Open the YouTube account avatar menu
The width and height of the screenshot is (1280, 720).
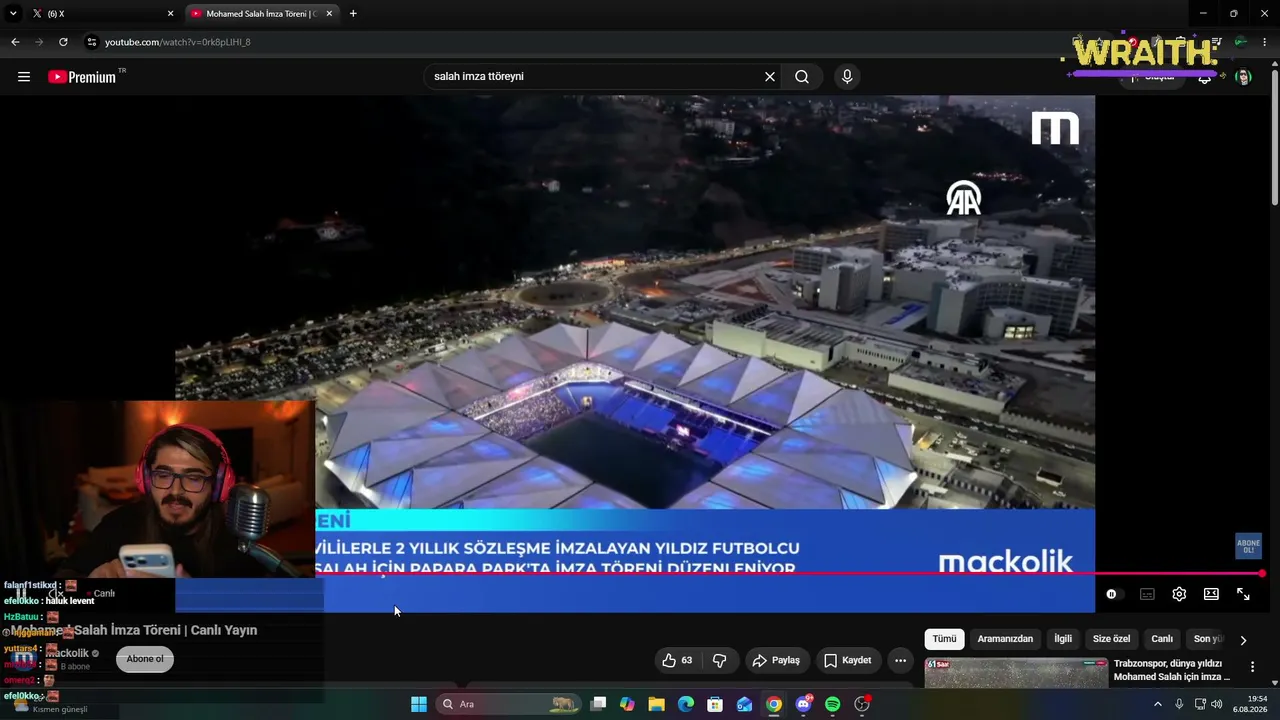pyautogui.click(x=1243, y=77)
